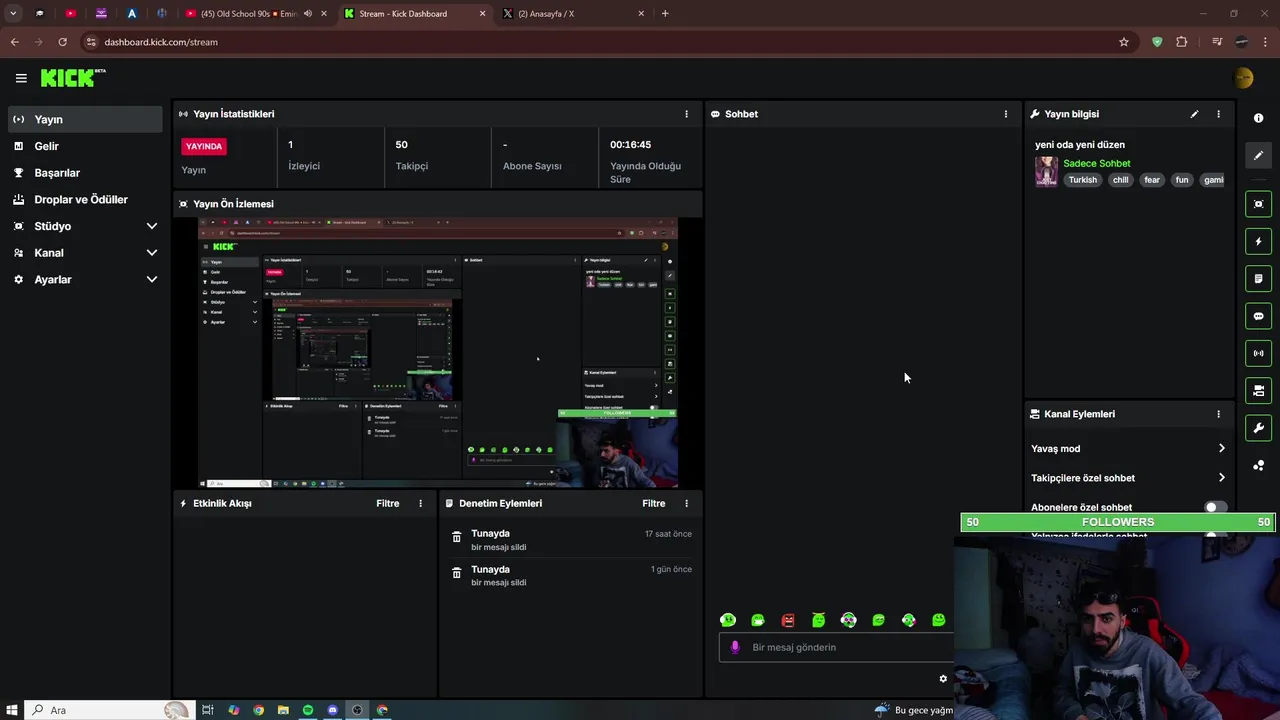Open the tab search dropdown arrow
The width and height of the screenshot is (1280, 720).
coord(13,14)
